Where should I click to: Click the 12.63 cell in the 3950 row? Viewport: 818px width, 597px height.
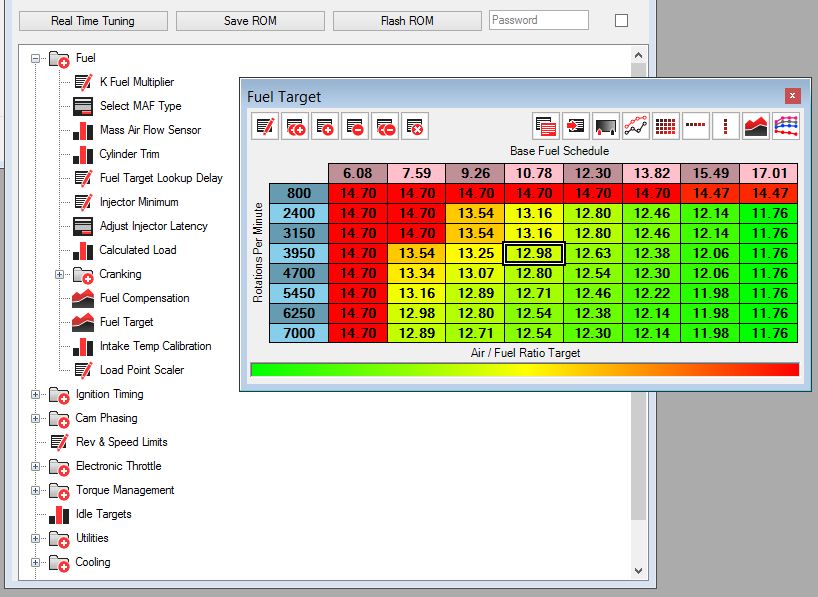[x=593, y=254]
